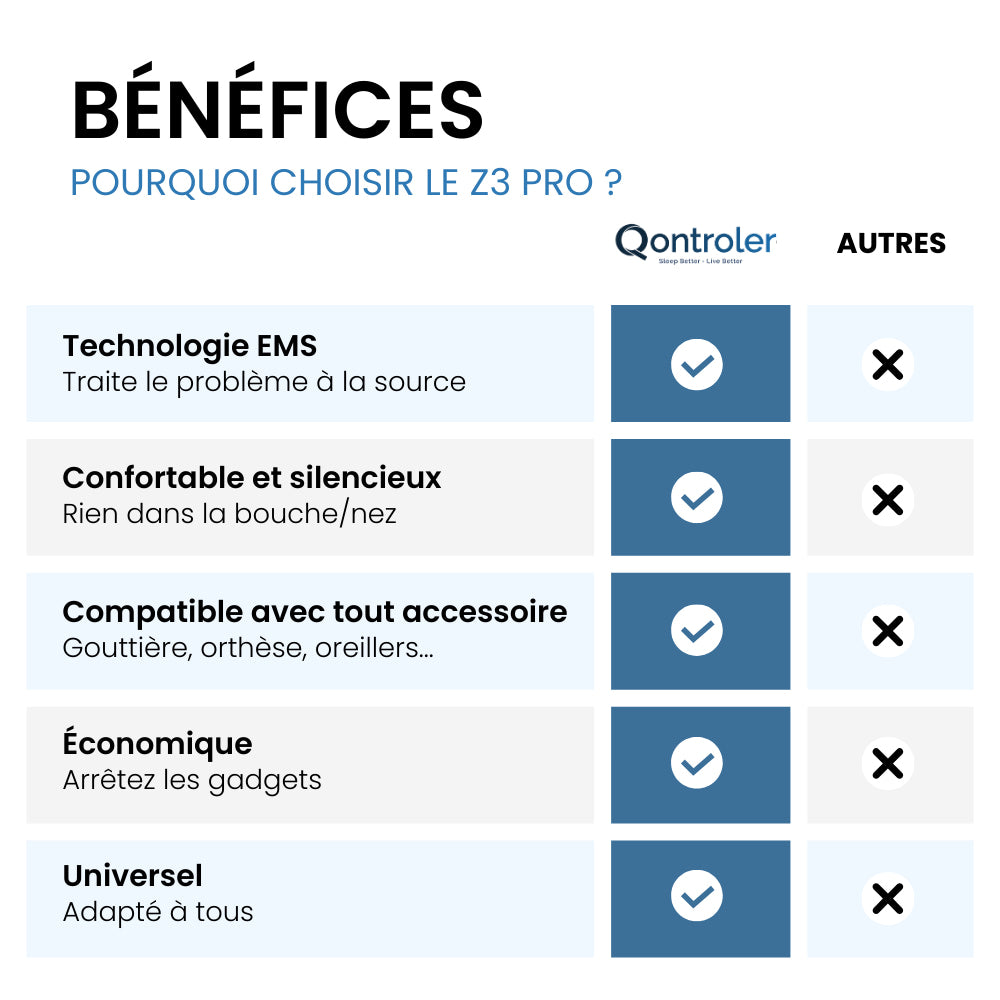Click the X mark for Confortable et silencieux
This screenshot has height=1000, width=1000.
click(x=888, y=498)
